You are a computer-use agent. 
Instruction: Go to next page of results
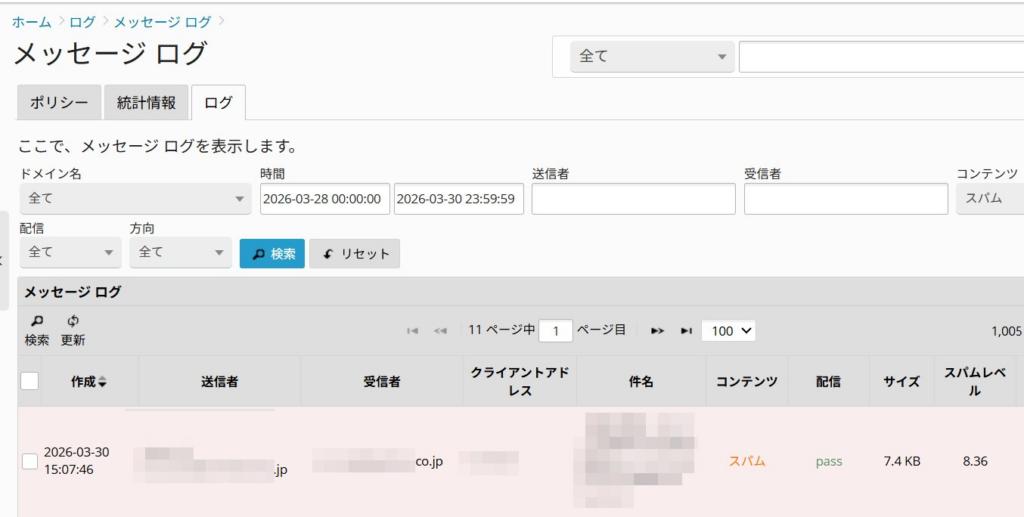[657, 331]
